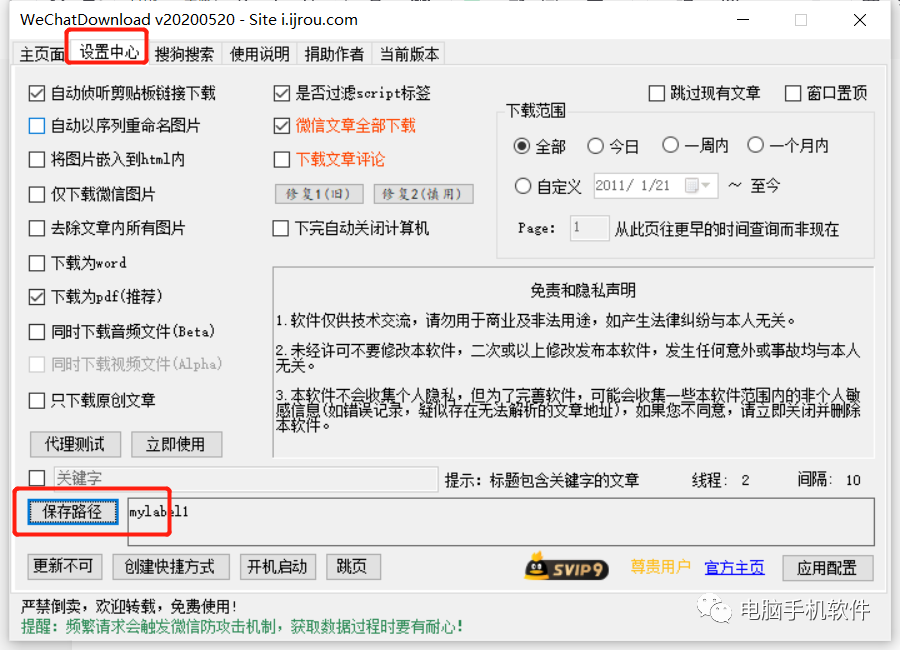Tick the keyword filter checkbox
This screenshot has height=650, width=900.
pyautogui.click(x=37, y=478)
